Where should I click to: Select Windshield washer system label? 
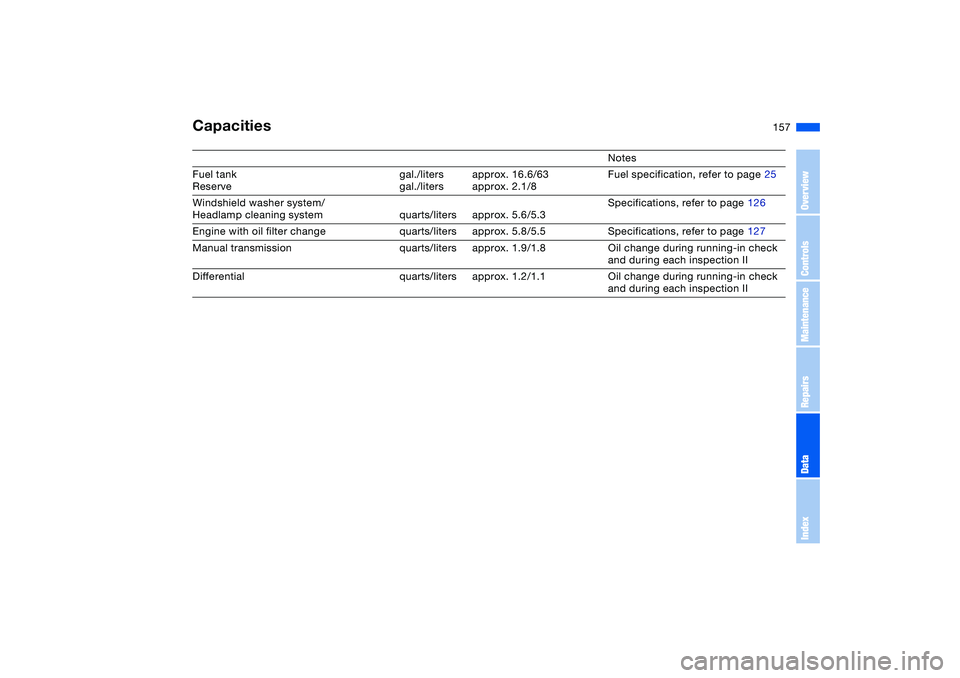coord(258,203)
